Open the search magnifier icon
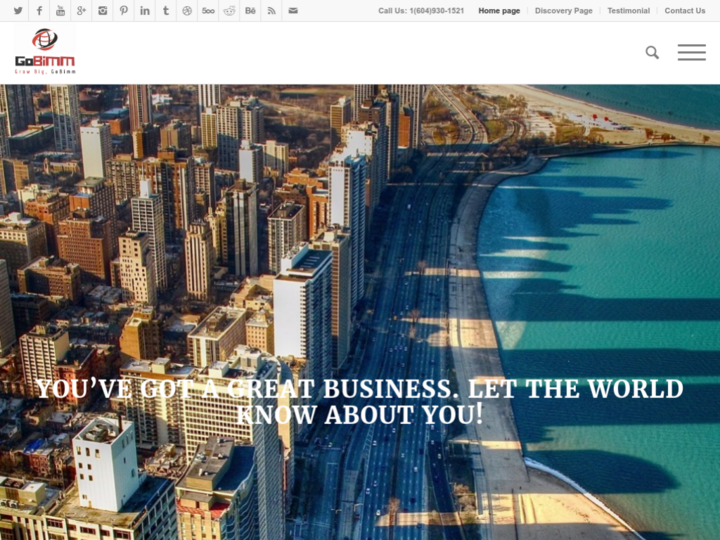The height and width of the screenshot is (540, 720). [652, 53]
